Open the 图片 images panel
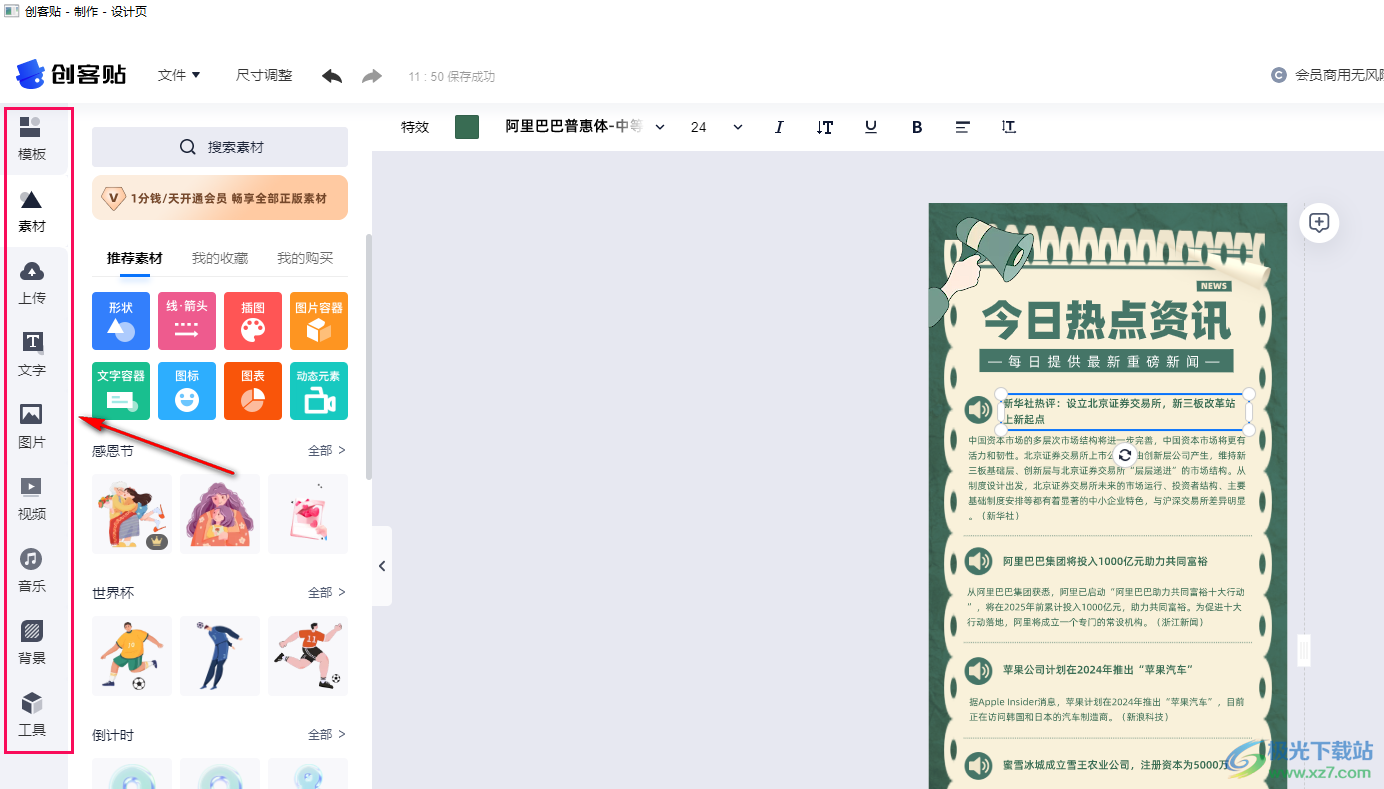The height and width of the screenshot is (789, 1384). pos(32,427)
